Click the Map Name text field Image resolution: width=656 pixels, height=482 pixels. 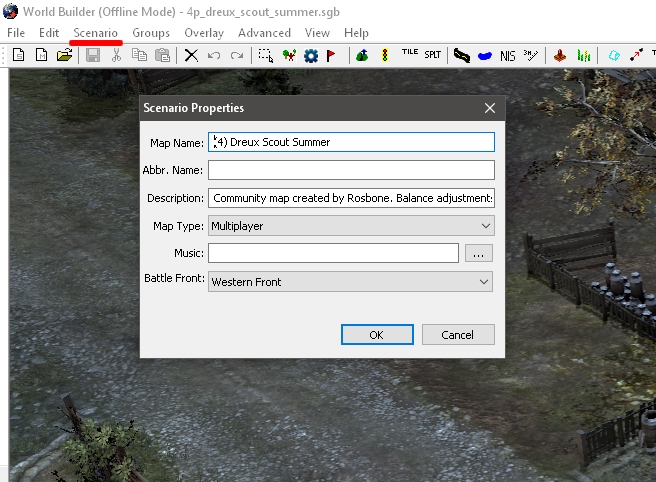(351, 142)
